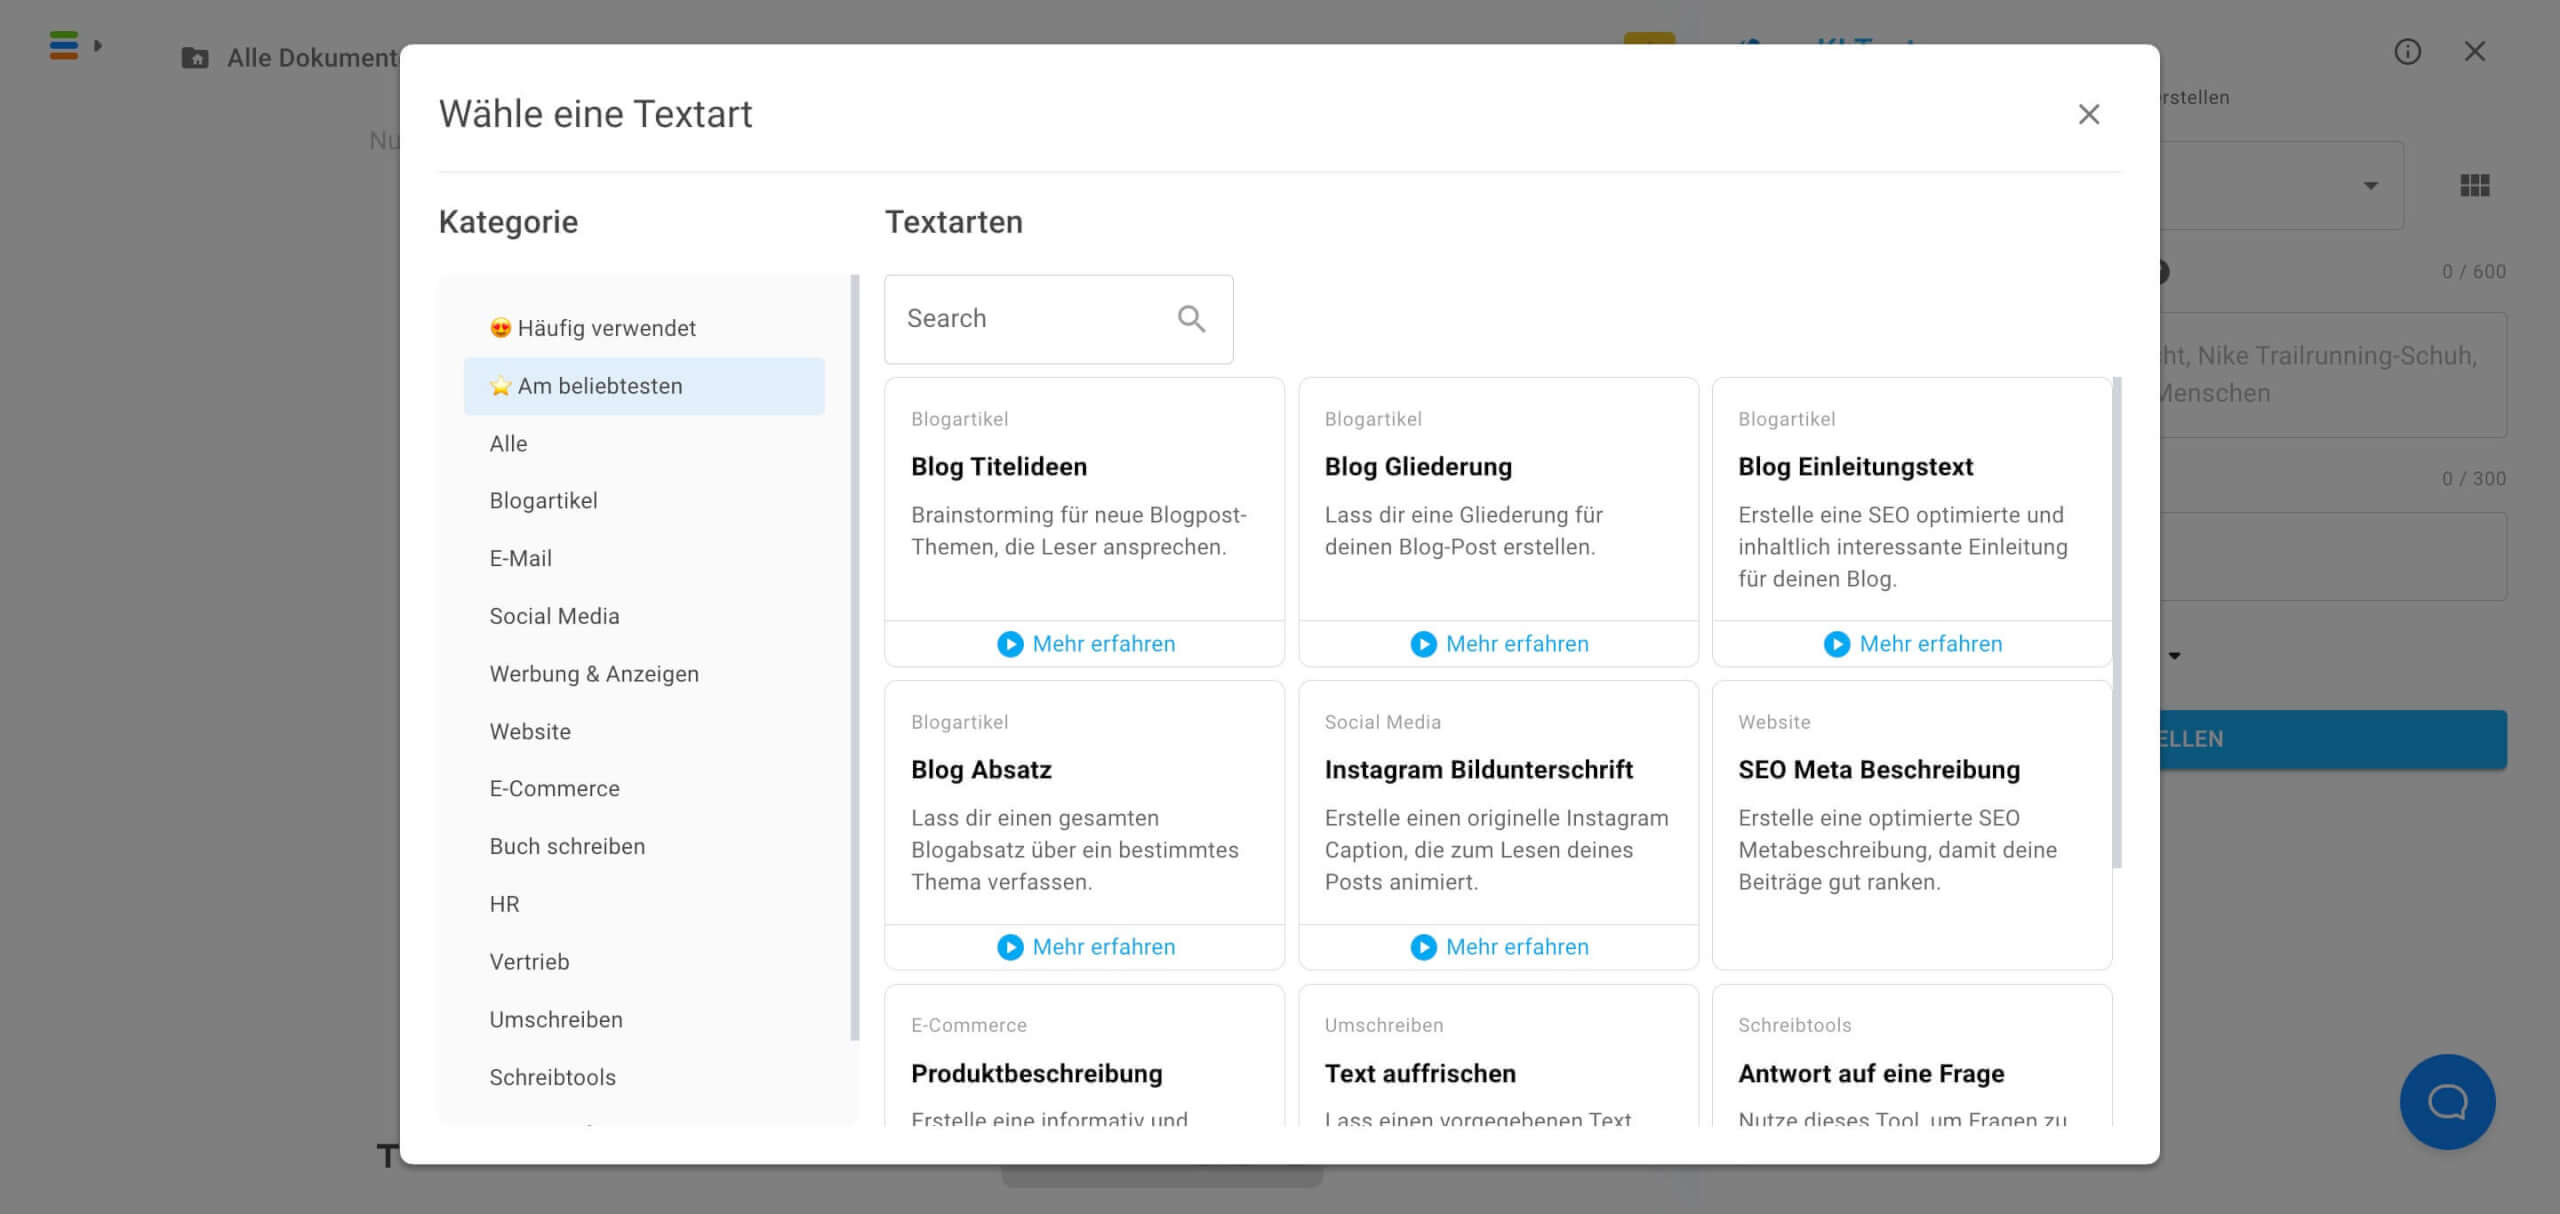Choose Schreibtools category
The width and height of the screenshot is (2560, 1214).
(644, 1077)
